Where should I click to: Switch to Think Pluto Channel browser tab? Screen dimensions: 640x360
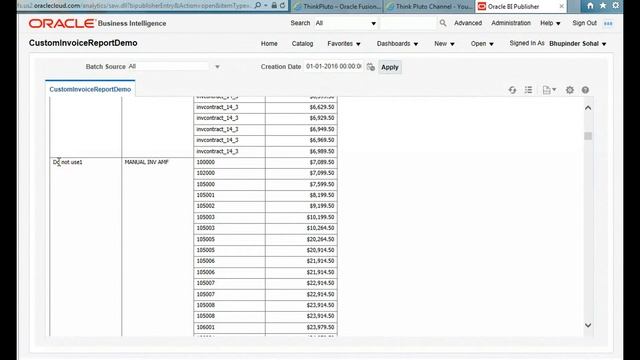pos(429,7)
